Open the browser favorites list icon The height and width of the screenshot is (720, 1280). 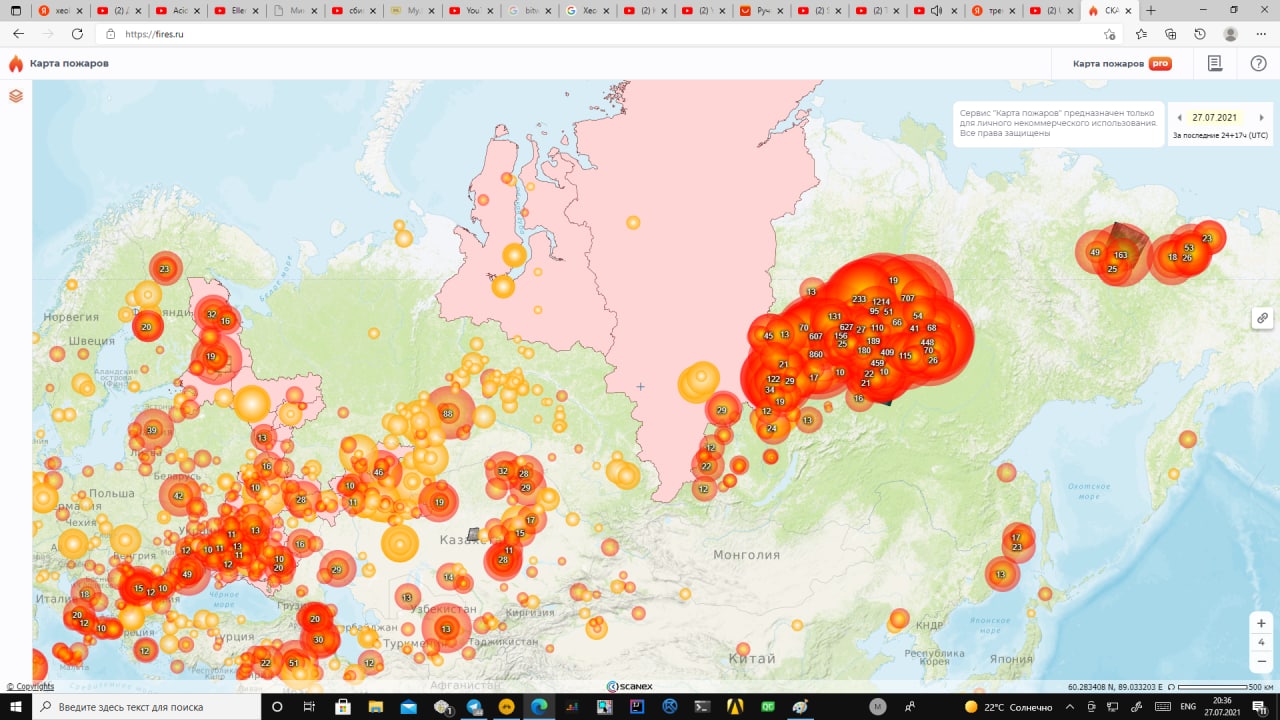pyautogui.click(x=1142, y=33)
